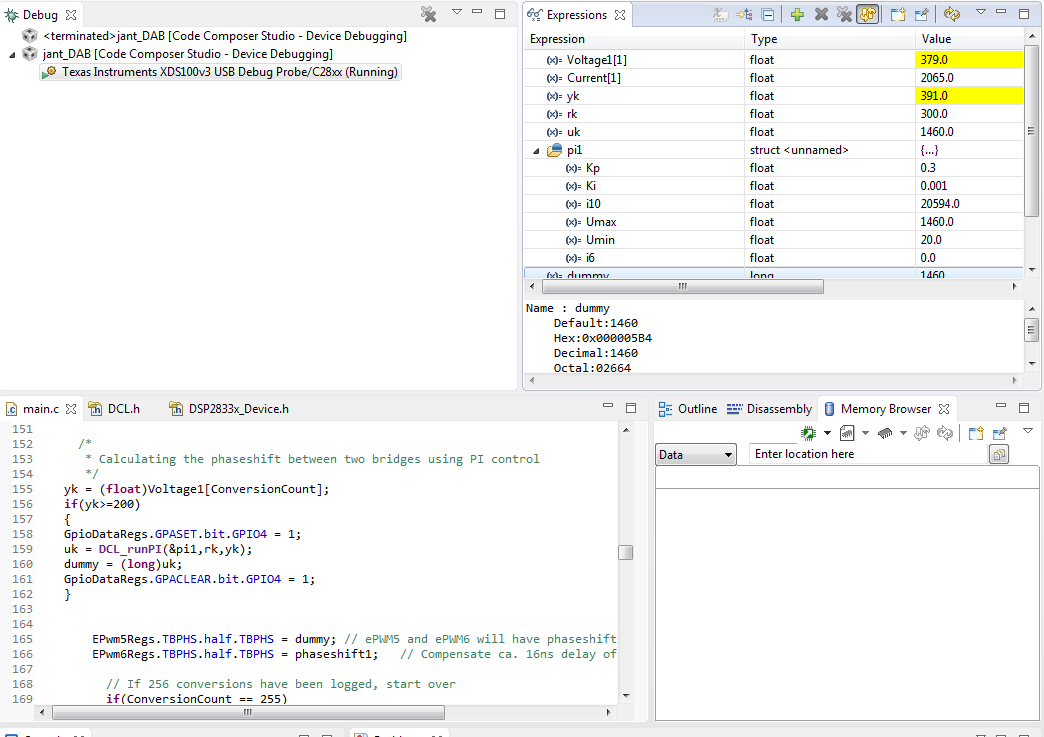
Task: Click Expressions vertical scrollbar thumb
Action: 1031,130
